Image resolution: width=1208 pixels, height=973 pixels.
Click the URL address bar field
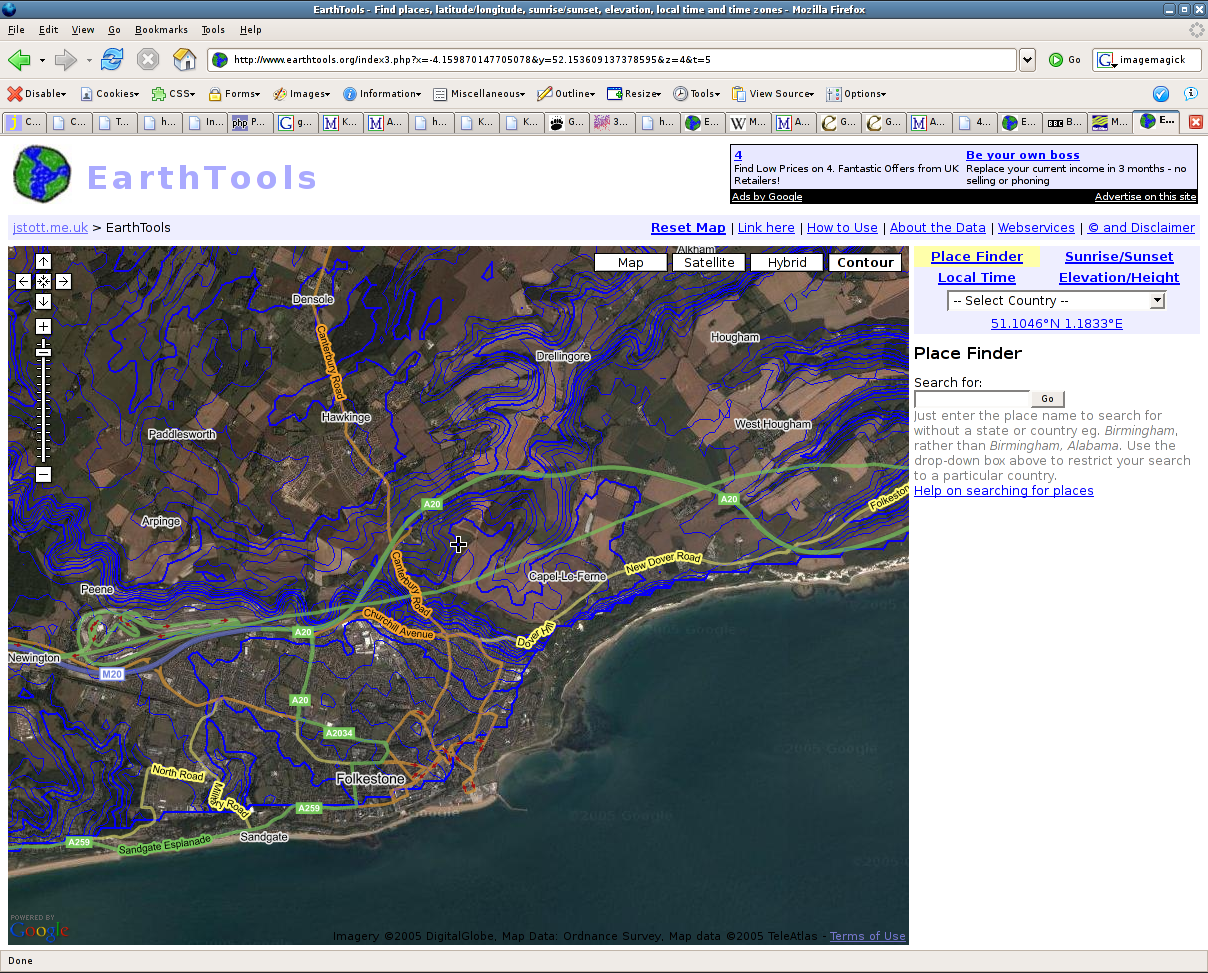click(614, 60)
